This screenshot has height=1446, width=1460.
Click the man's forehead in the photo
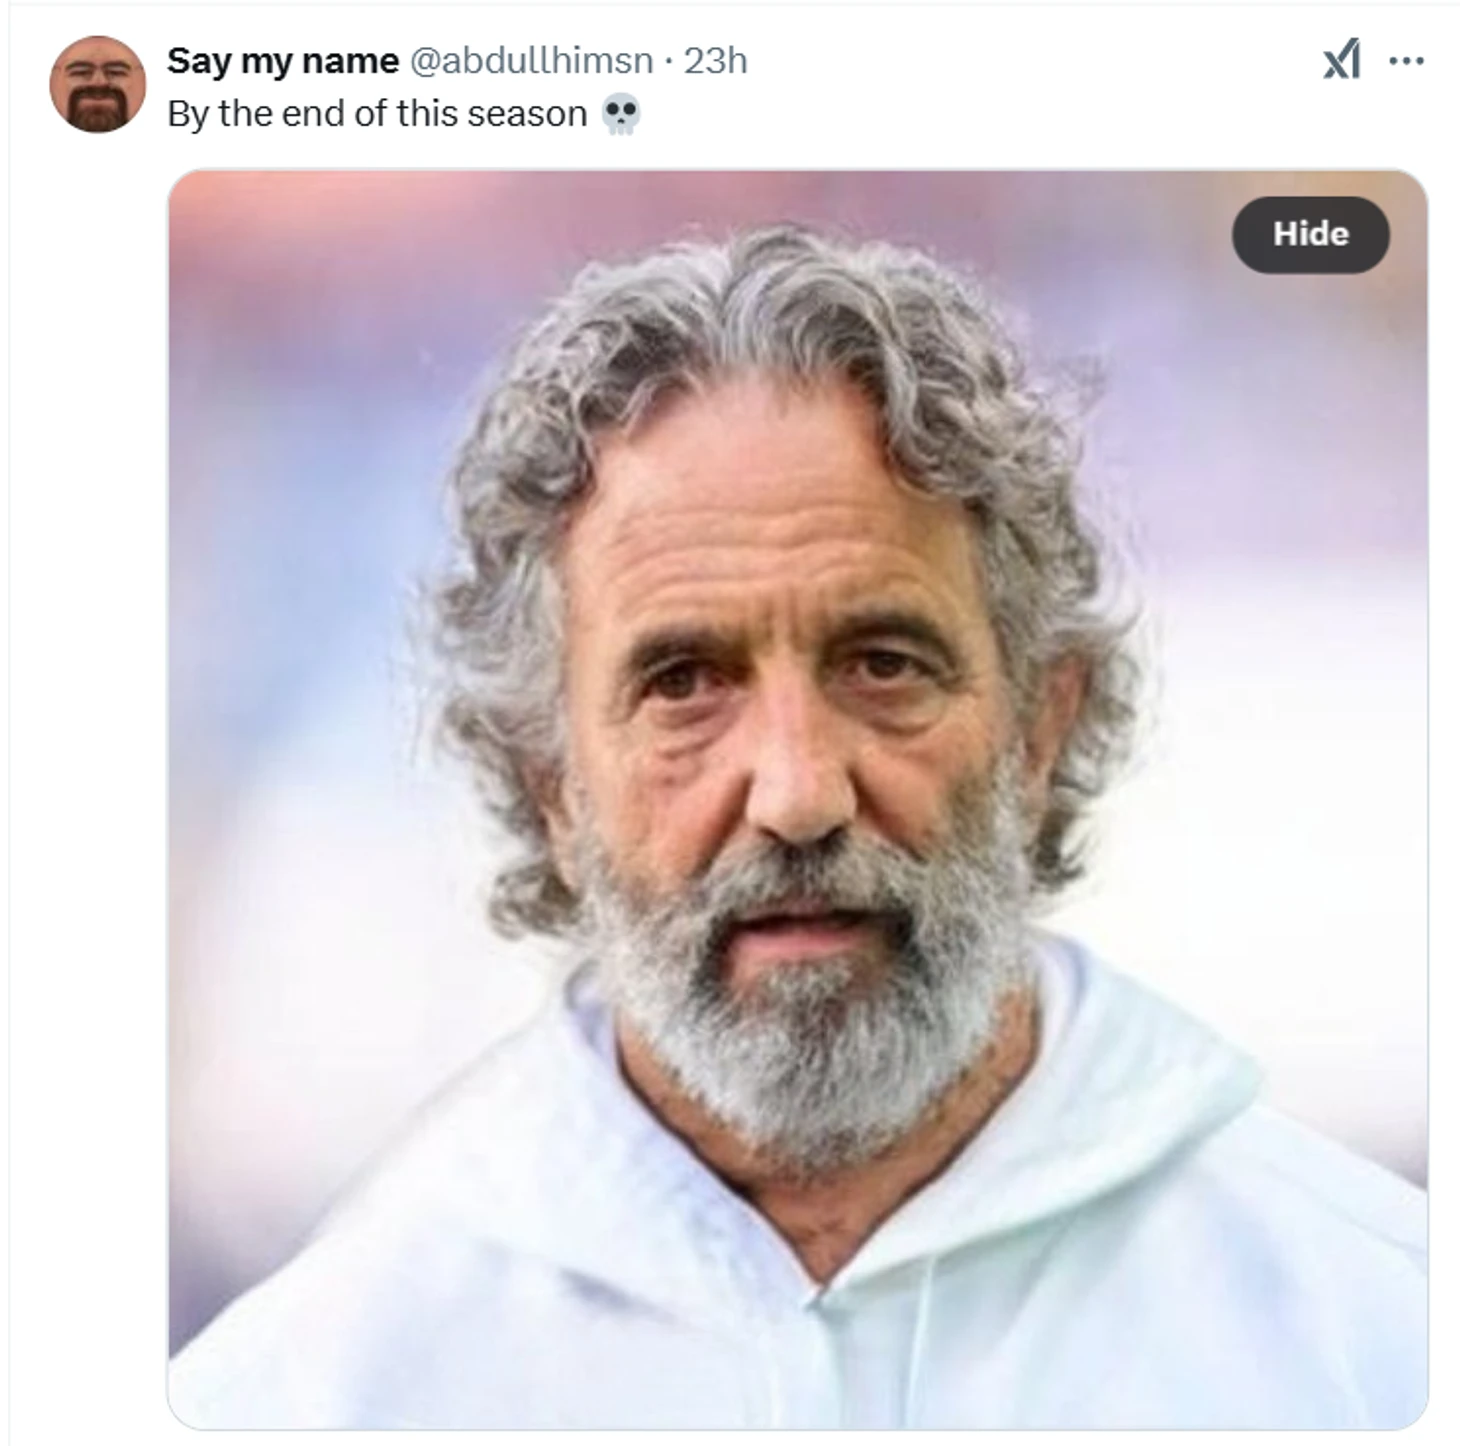(760, 520)
